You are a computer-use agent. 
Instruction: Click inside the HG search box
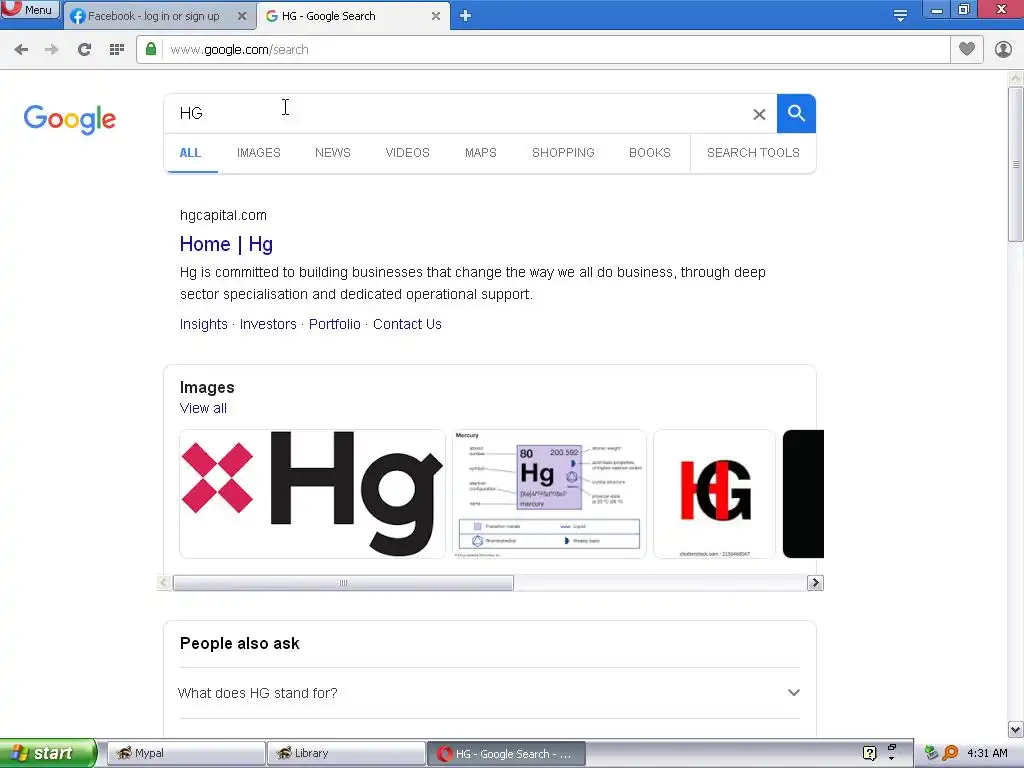tap(457, 113)
